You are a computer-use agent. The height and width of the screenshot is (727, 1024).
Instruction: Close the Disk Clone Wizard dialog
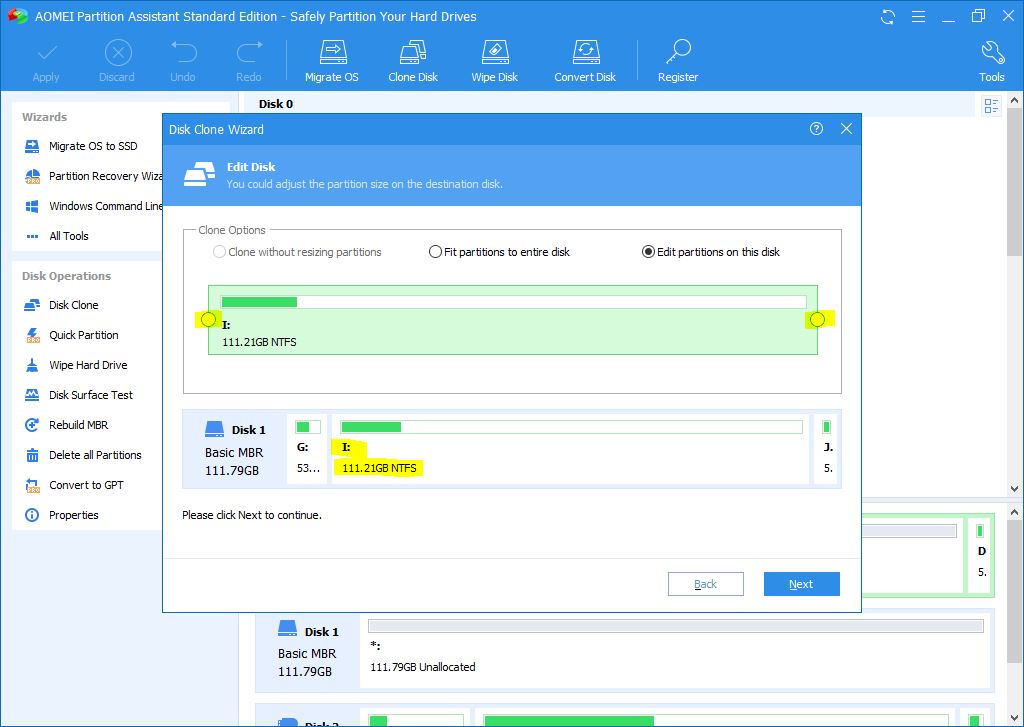846,129
